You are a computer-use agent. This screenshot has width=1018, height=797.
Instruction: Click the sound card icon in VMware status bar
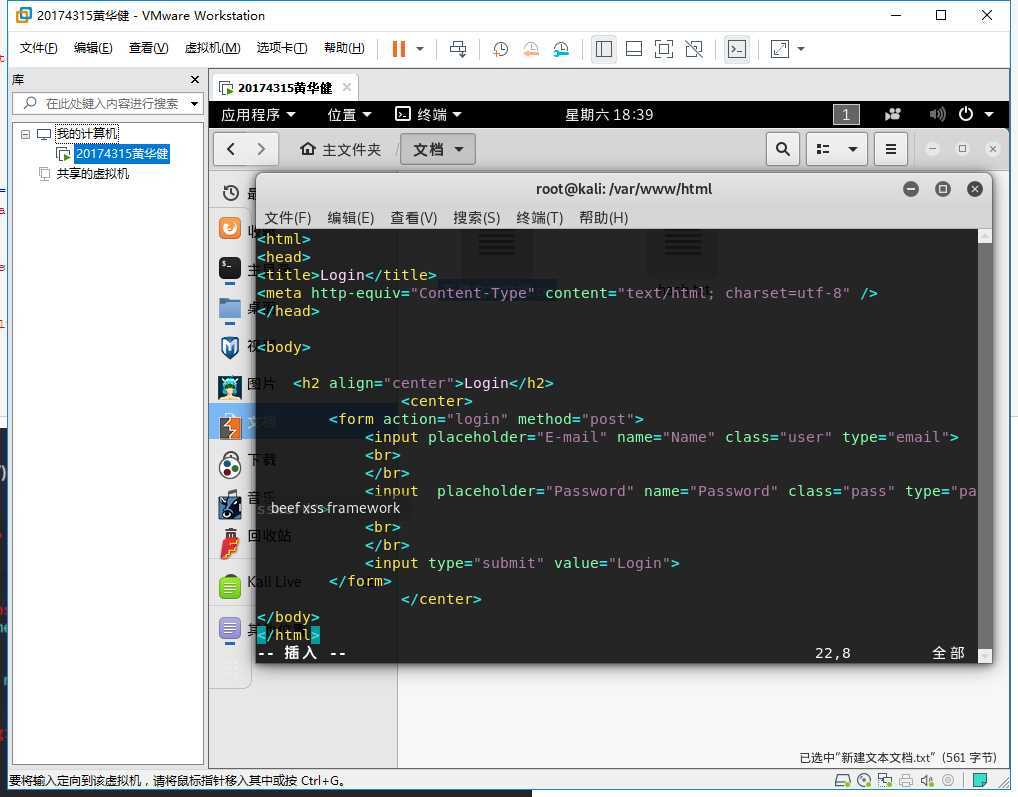click(x=927, y=780)
